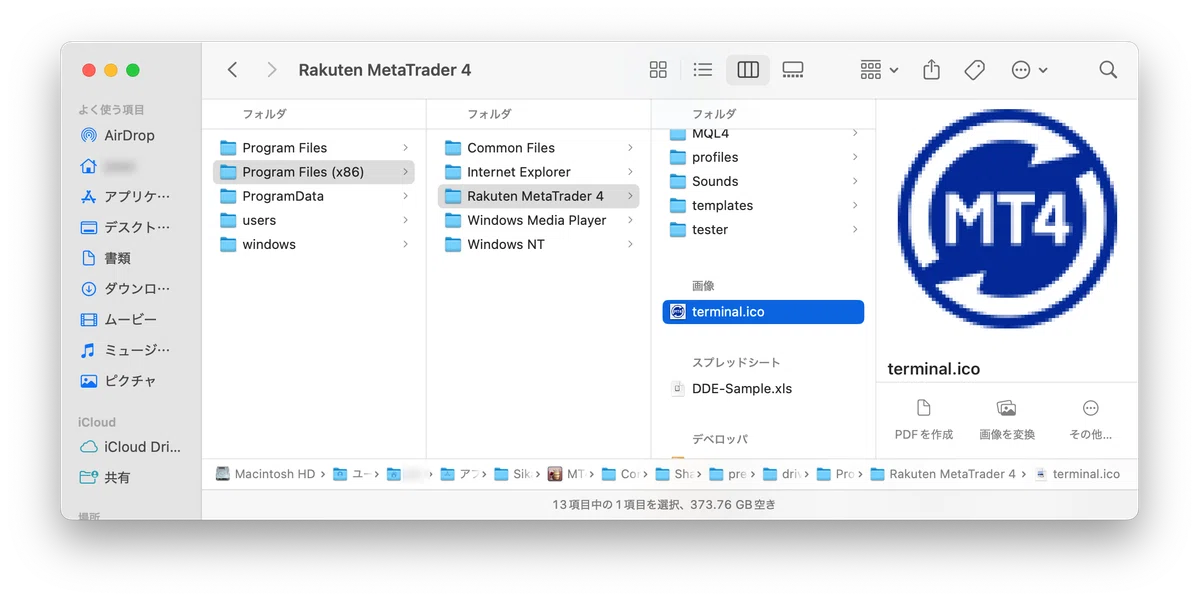Select the Windows NT folder
Image resolution: width=1200 pixels, height=601 pixels.
coord(538,244)
